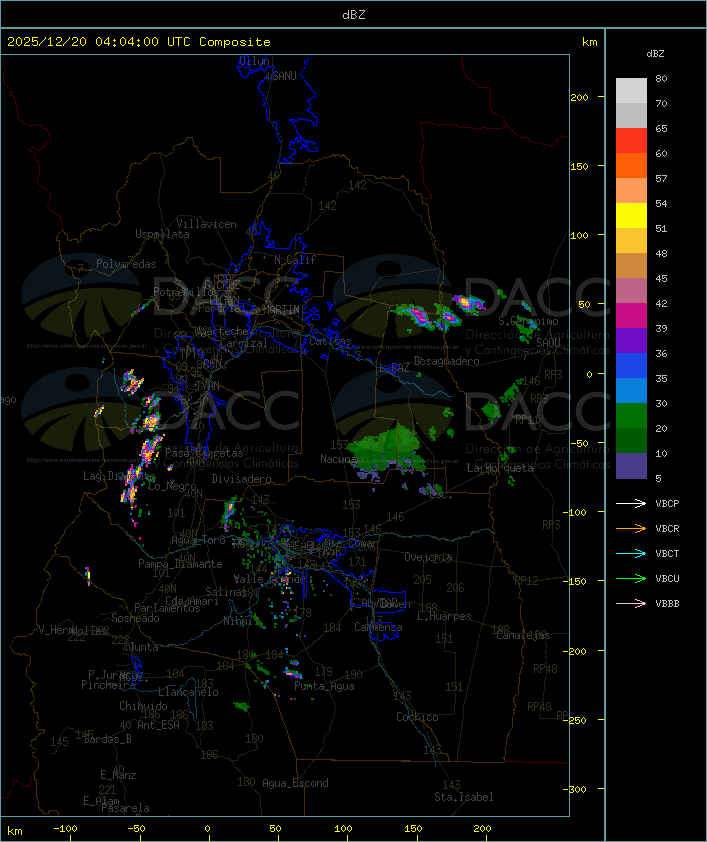Click the Punta_Agua map label
This screenshot has width=707, height=842.
point(324,686)
